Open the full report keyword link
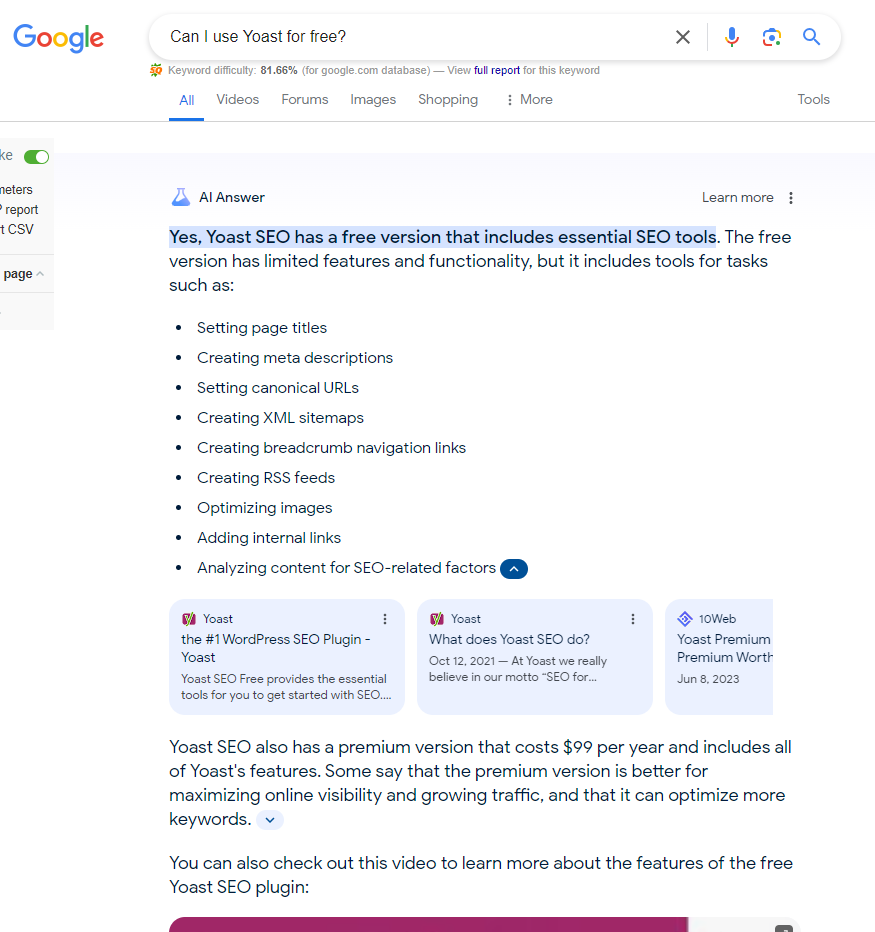 [497, 70]
